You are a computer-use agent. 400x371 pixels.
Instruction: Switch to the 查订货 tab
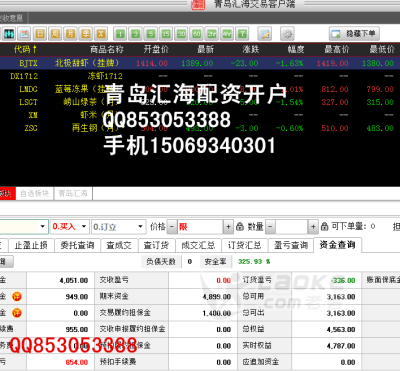(156, 245)
